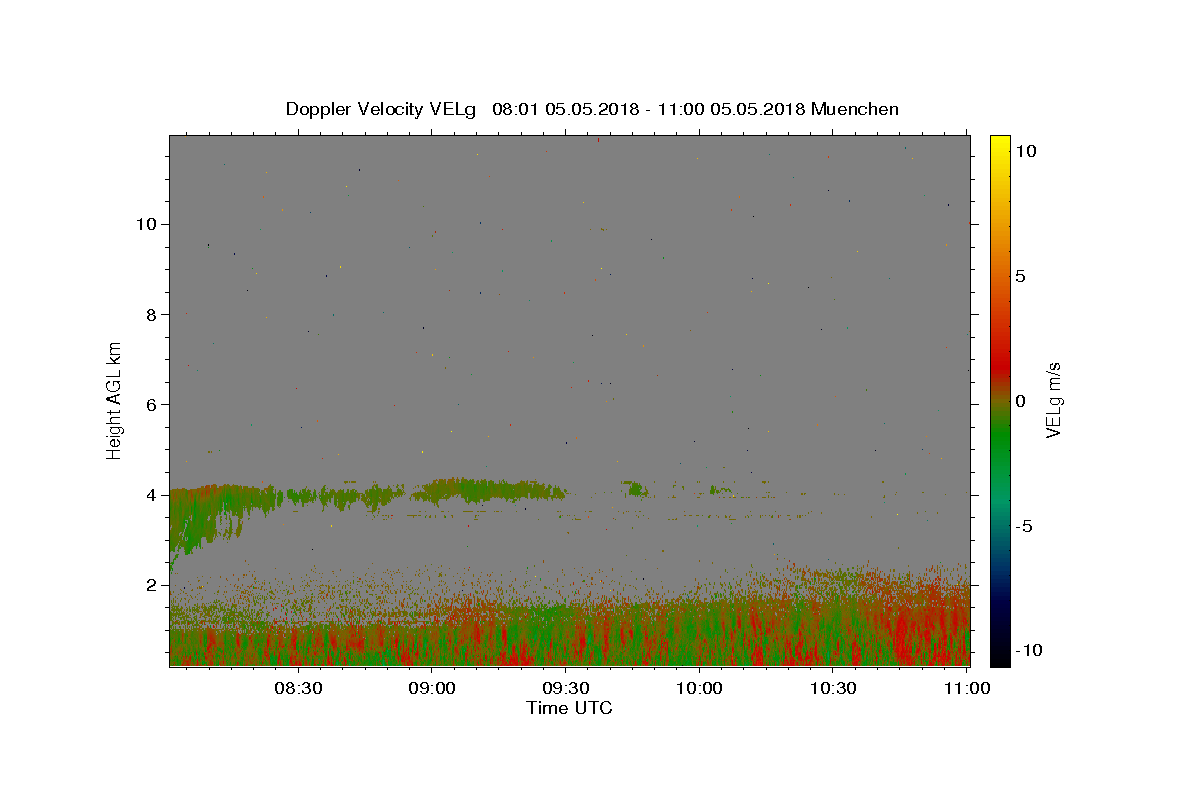Click the 11:00 time tick label
This screenshot has height=800, width=1200.
(966, 688)
